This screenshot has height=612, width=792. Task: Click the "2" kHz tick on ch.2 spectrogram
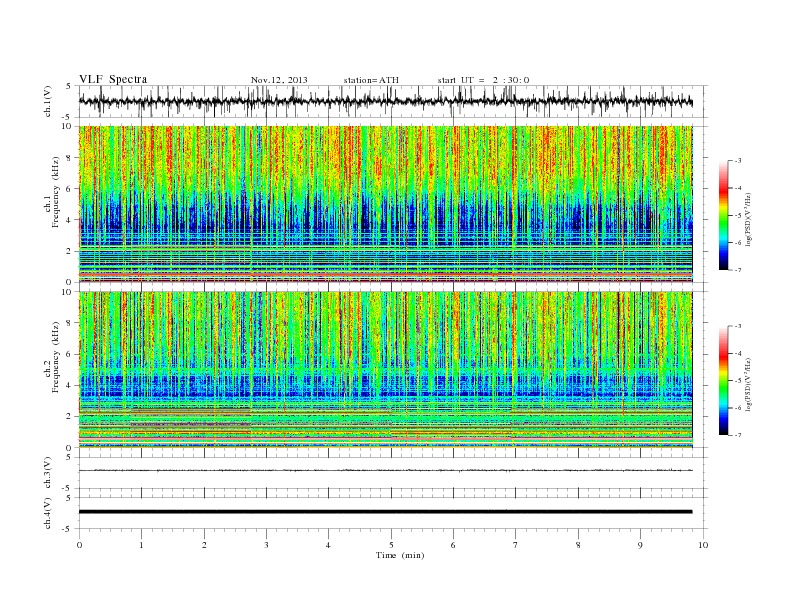(69, 417)
